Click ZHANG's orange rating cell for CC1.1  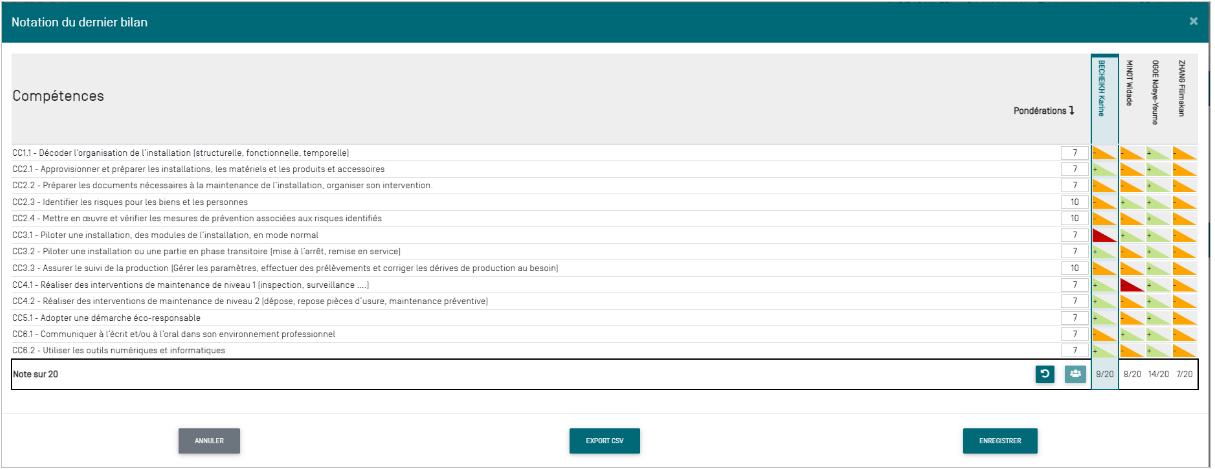(1184, 153)
